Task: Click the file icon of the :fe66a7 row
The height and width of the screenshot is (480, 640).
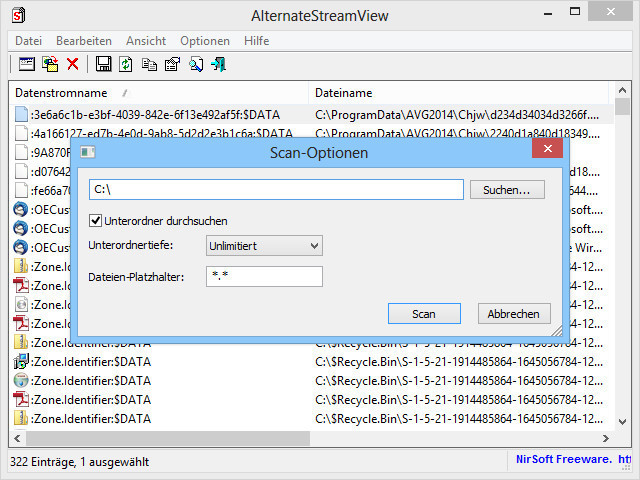Action: pyautogui.click(x=21, y=191)
